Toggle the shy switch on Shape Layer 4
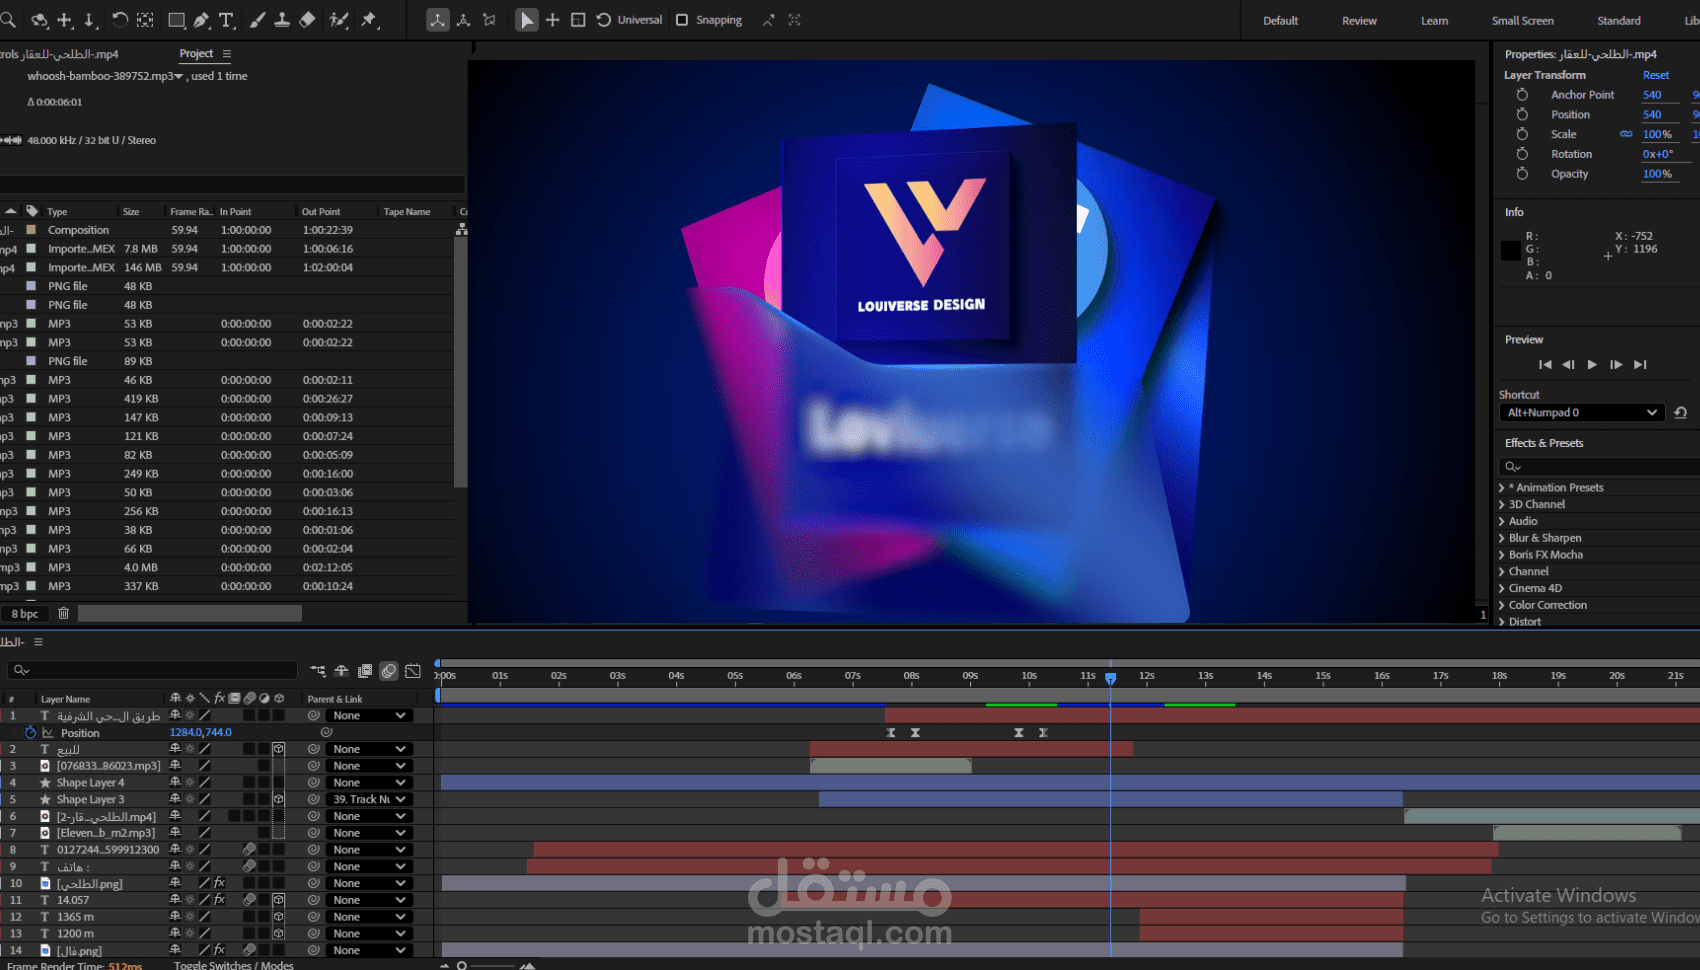1700x970 pixels. [175, 783]
